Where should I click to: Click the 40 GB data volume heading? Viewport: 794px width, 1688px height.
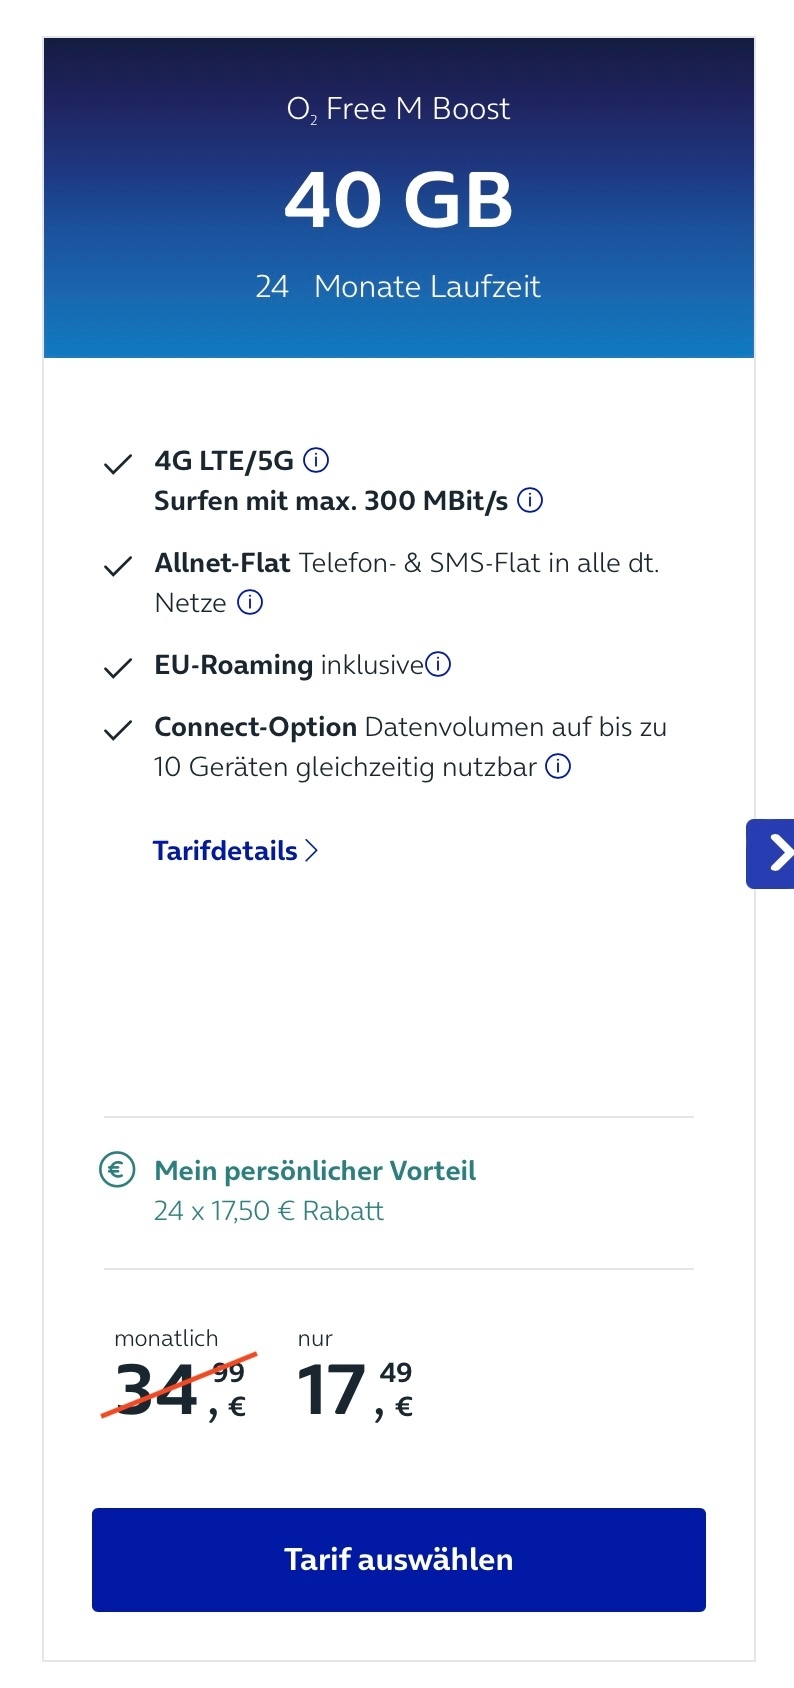point(398,199)
